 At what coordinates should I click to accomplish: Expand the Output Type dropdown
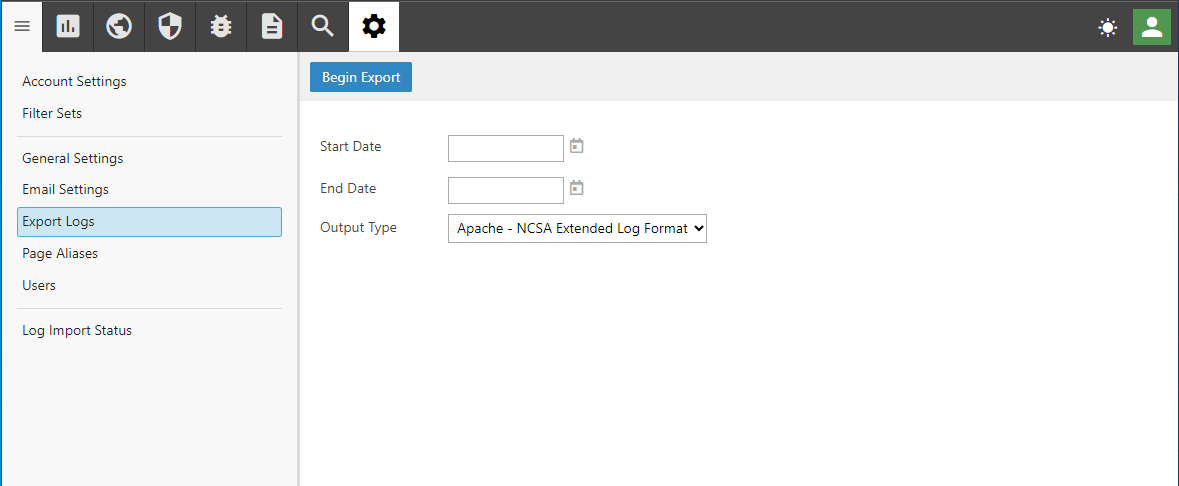click(x=577, y=228)
